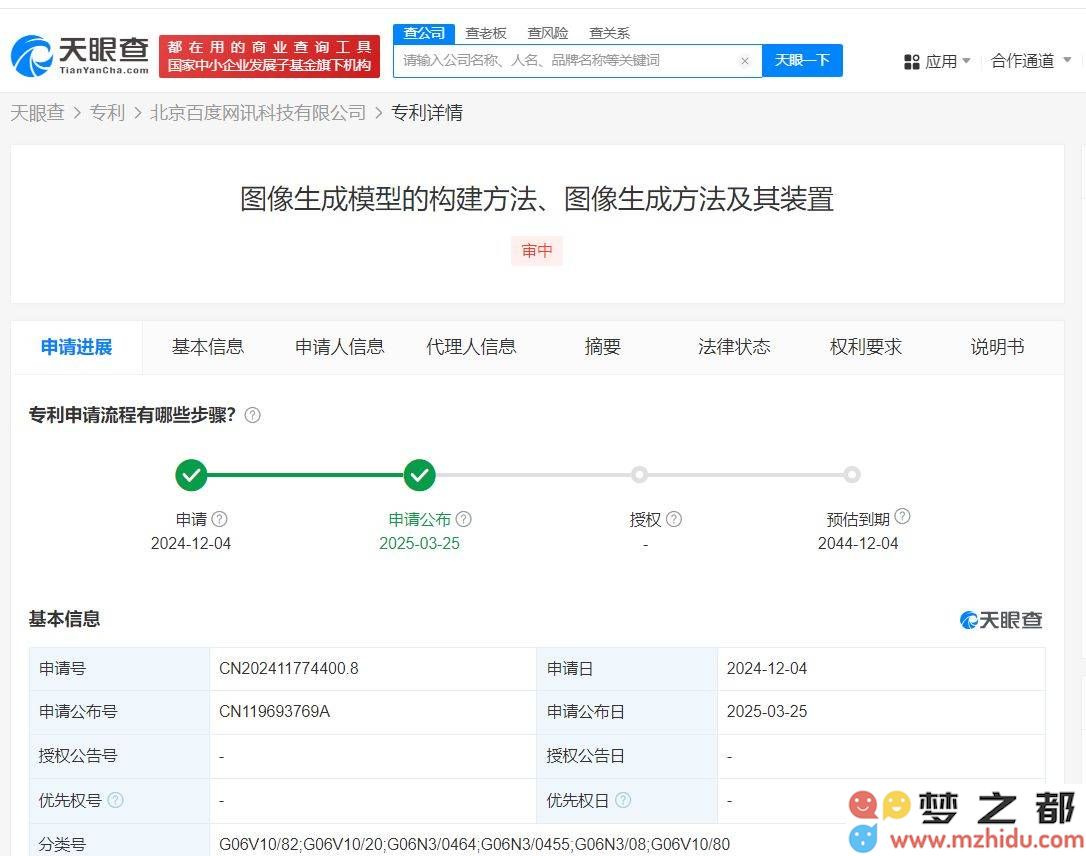The height and width of the screenshot is (856, 1086).
Task: Click the help icon next to 预估到期
Action: click(902, 516)
